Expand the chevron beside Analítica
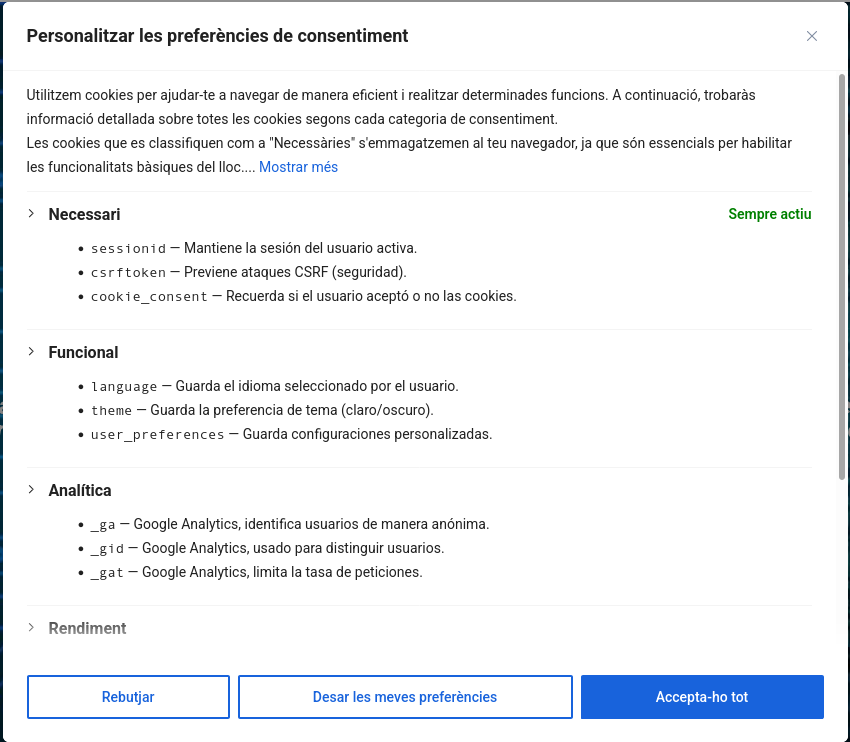Image resolution: width=850 pixels, height=742 pixels. 31,490
